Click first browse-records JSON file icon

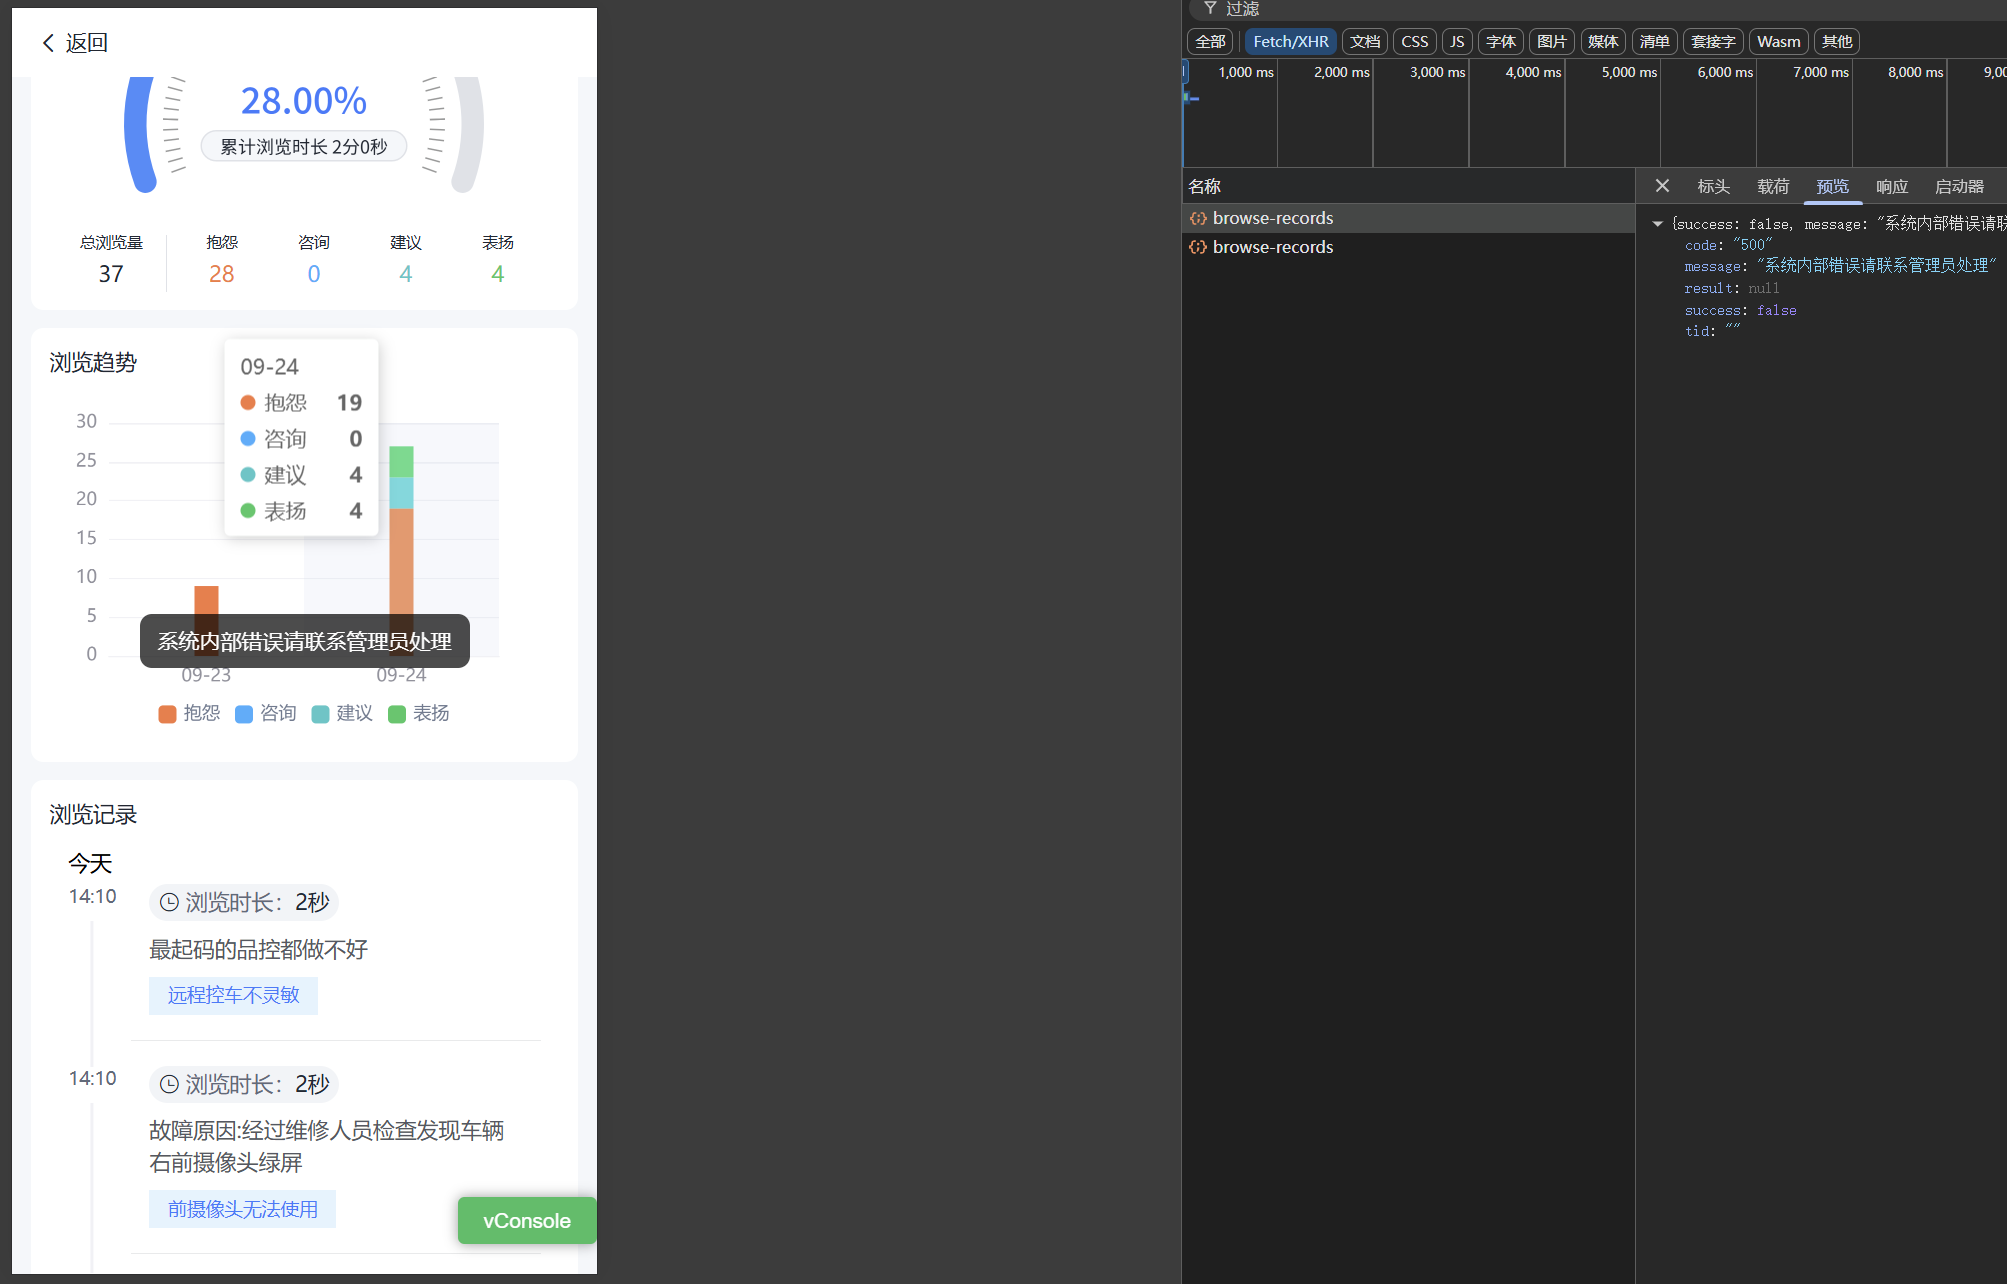pos(1197,218)
